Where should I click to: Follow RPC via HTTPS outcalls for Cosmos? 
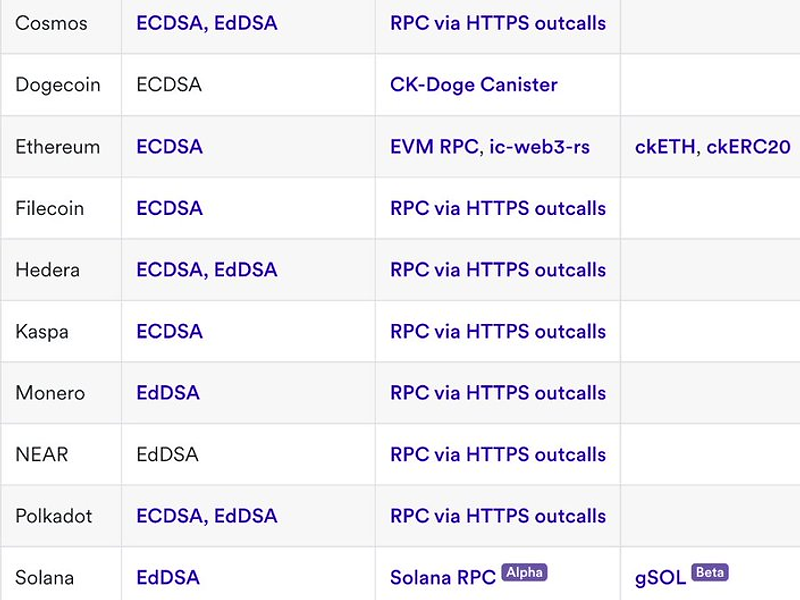pyautogui.click(x=498, y=23)
